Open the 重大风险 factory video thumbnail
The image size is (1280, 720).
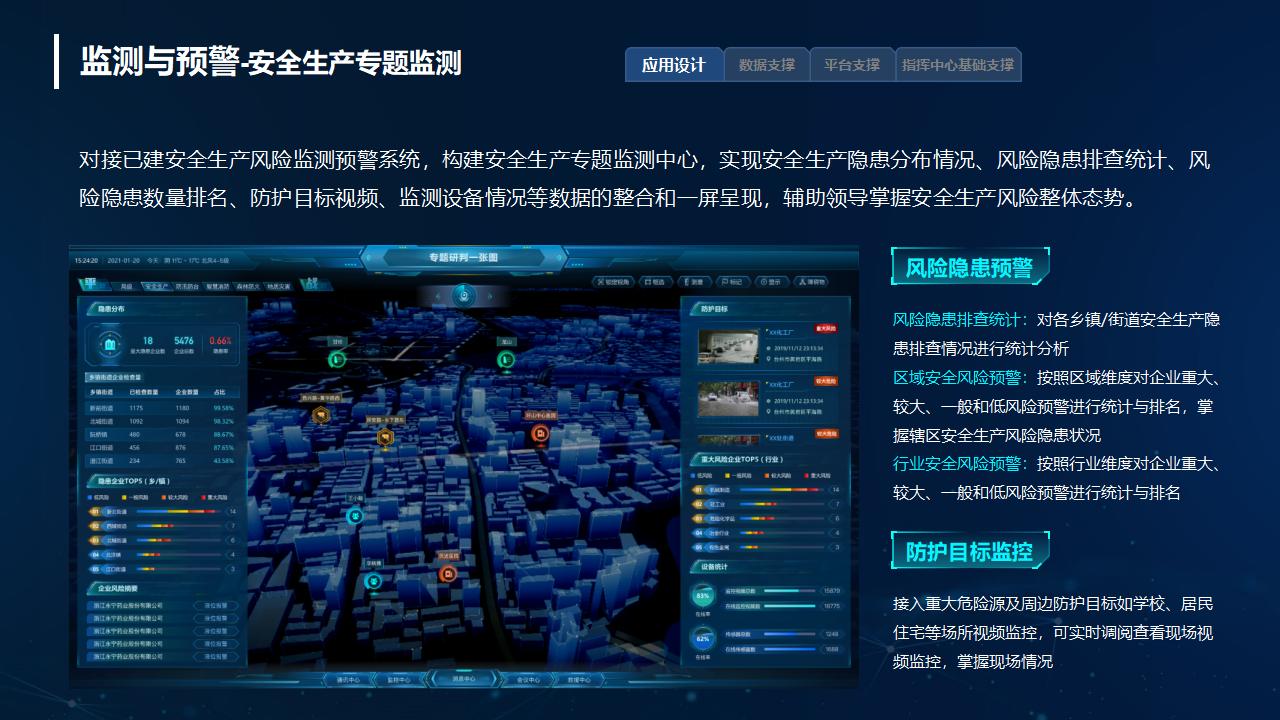click(728, 347)
